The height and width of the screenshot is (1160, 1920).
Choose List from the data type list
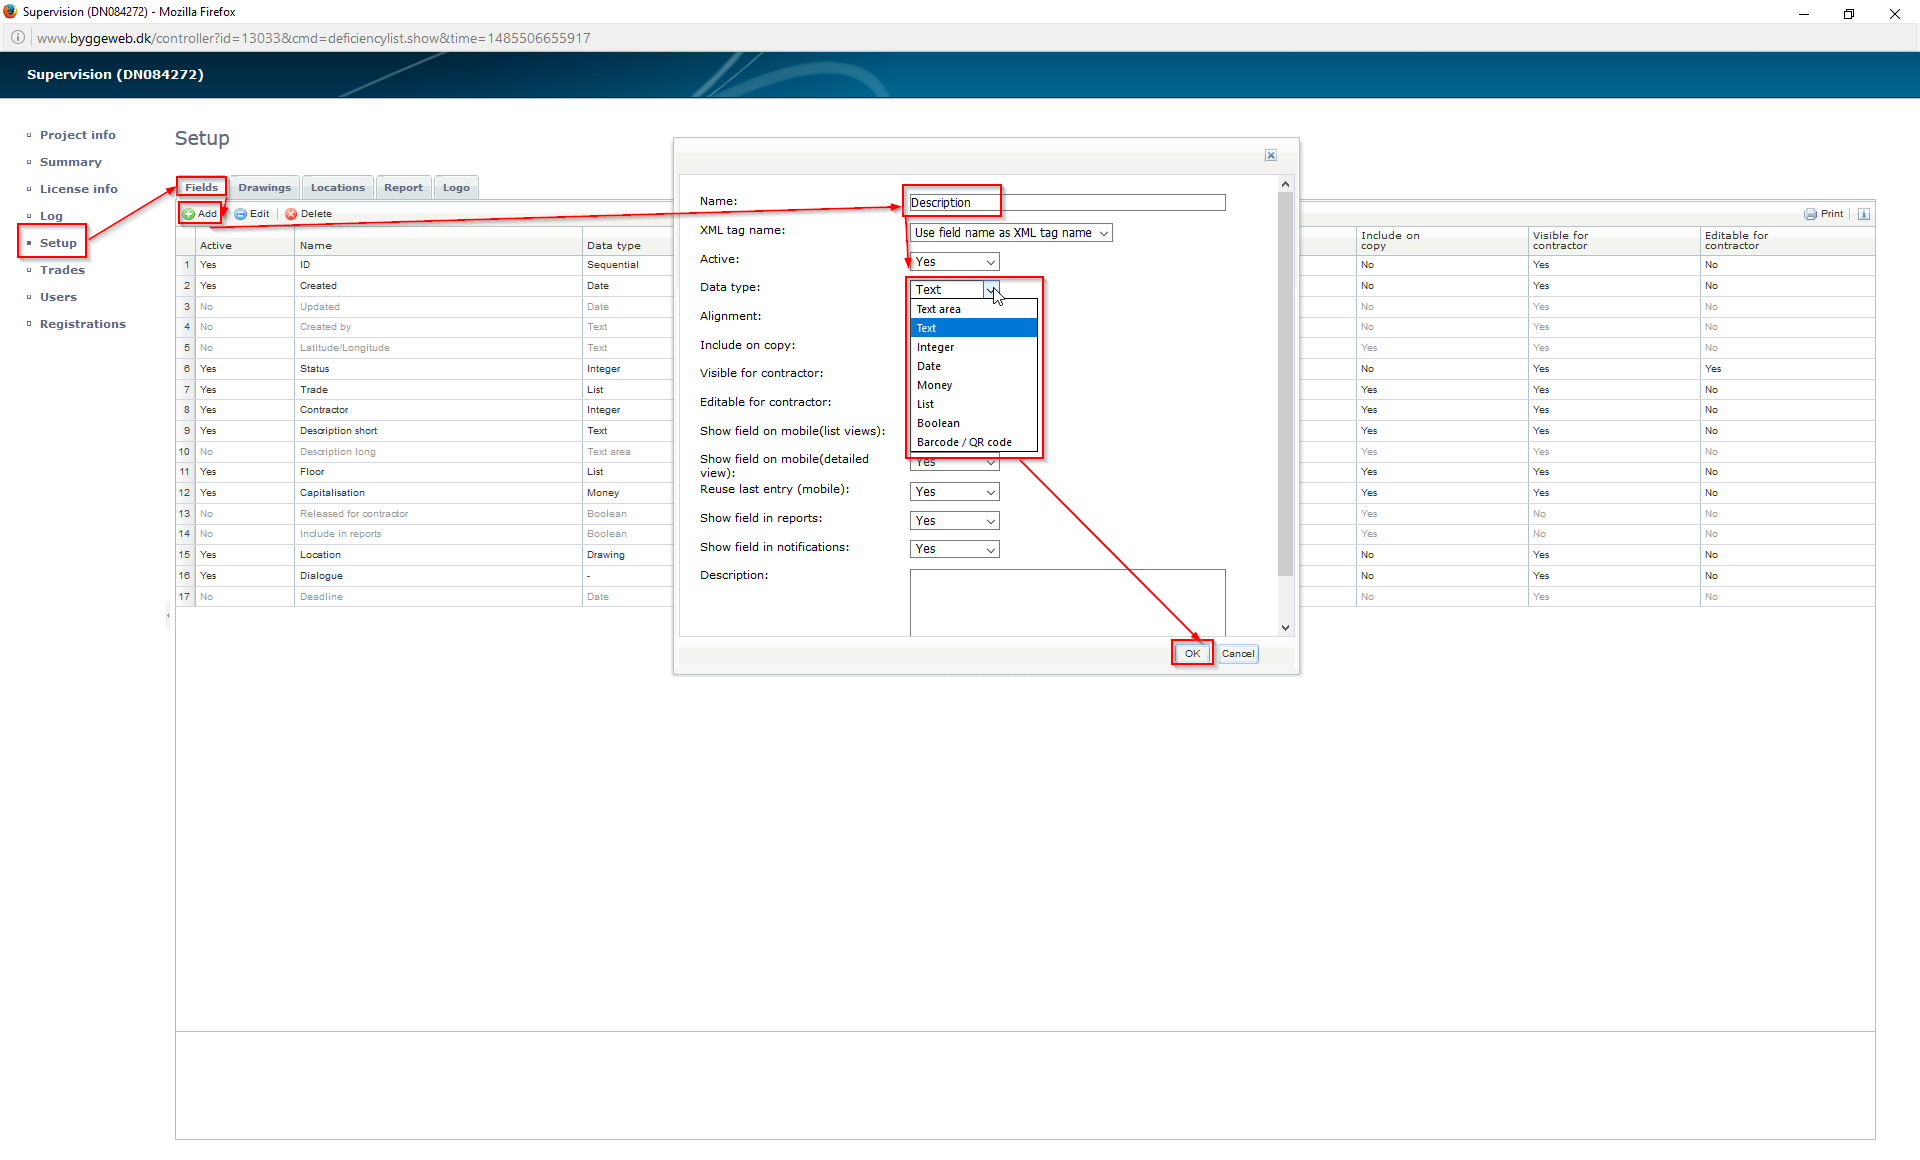click(x=974, y=404)
